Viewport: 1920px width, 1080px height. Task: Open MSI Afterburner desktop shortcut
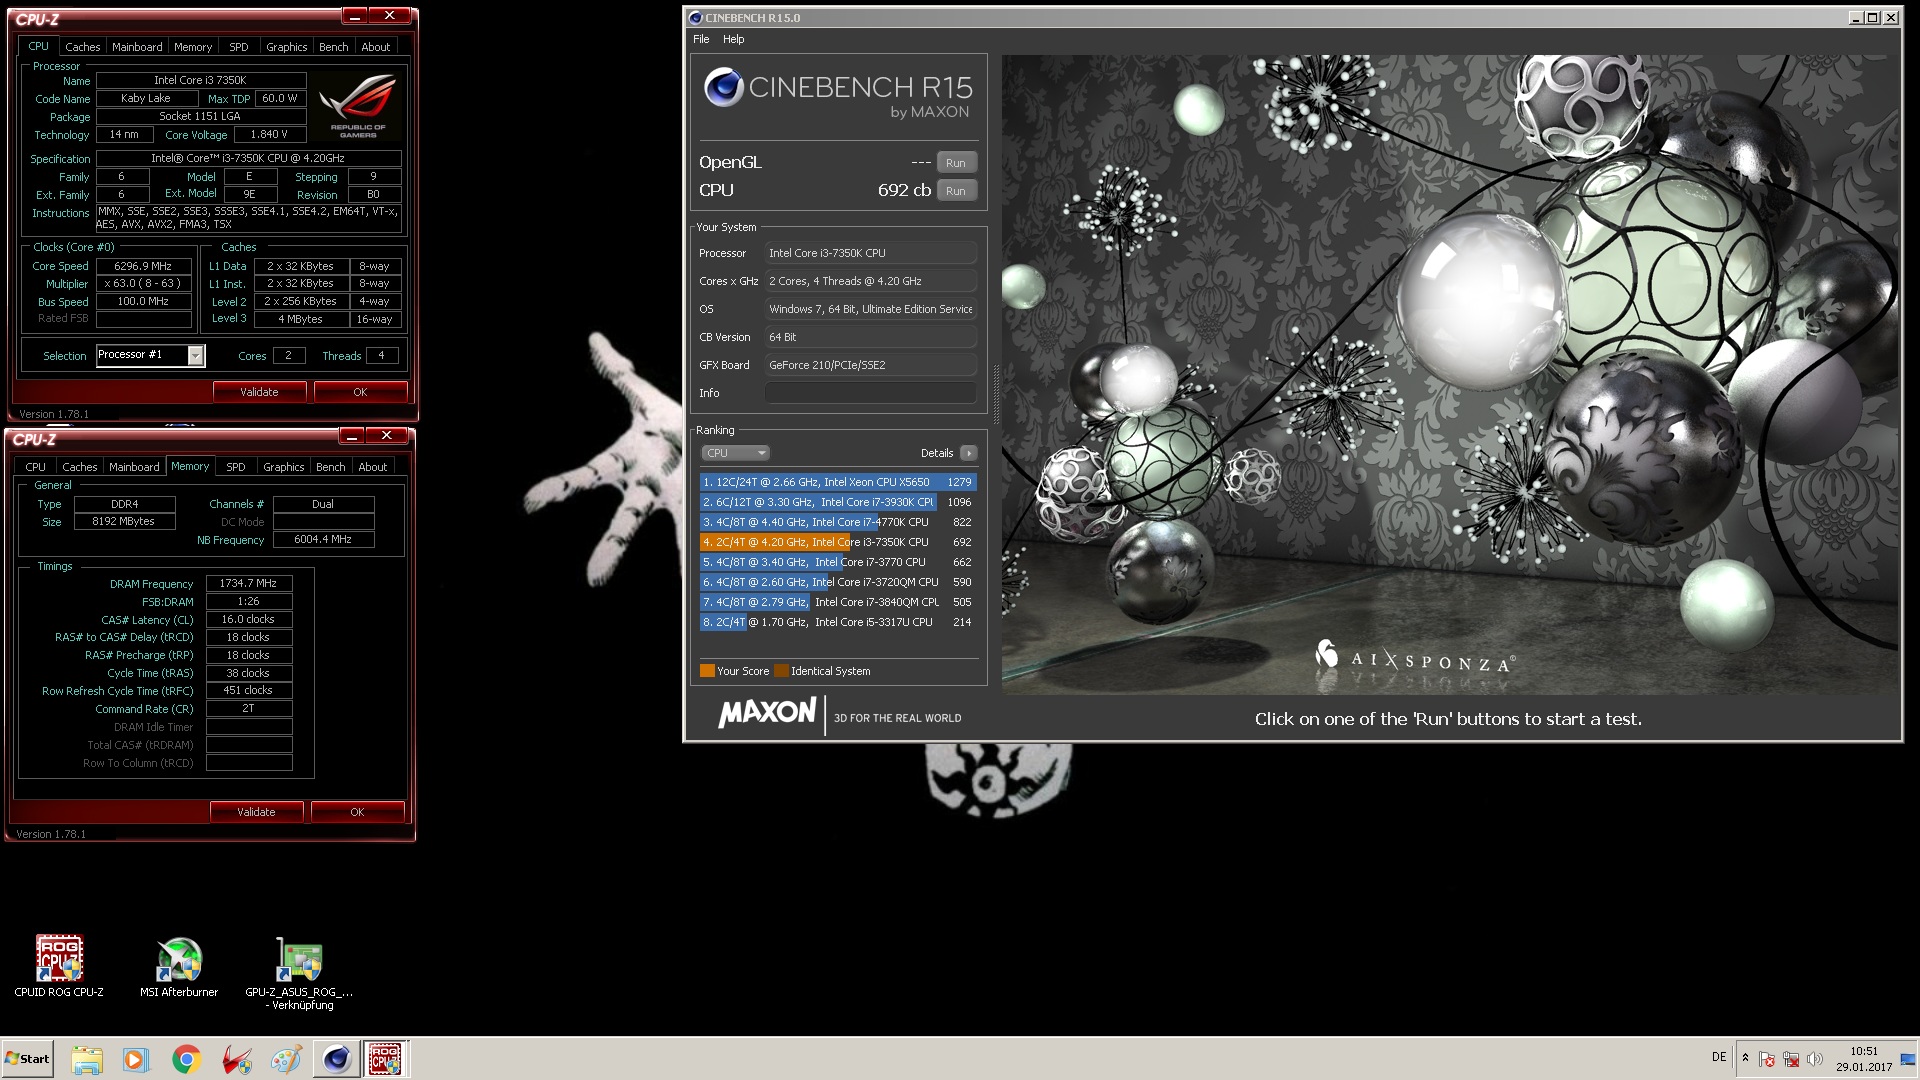(x=179, y=965)
